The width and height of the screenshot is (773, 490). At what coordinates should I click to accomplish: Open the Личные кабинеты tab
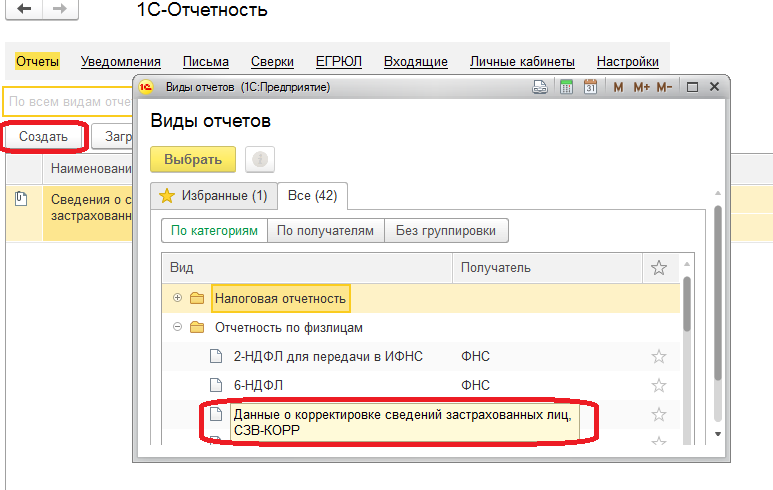pyautogui.click(x=522, y=62)
